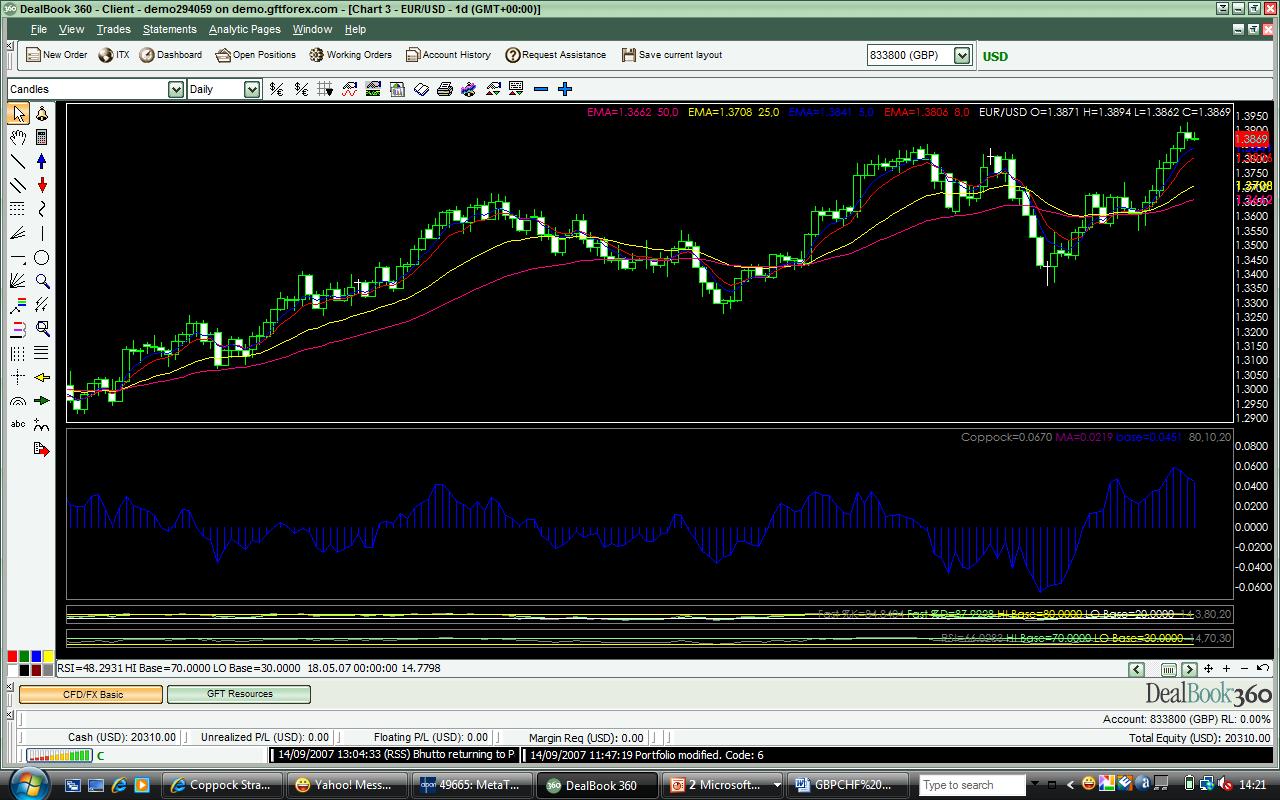Open the View menu
Screen dimensions: 1280x800
[72, 30]
